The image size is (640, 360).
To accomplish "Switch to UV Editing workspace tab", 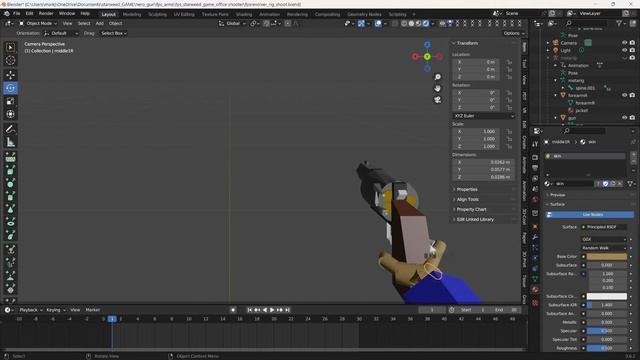I will click(x=184, y=14).
